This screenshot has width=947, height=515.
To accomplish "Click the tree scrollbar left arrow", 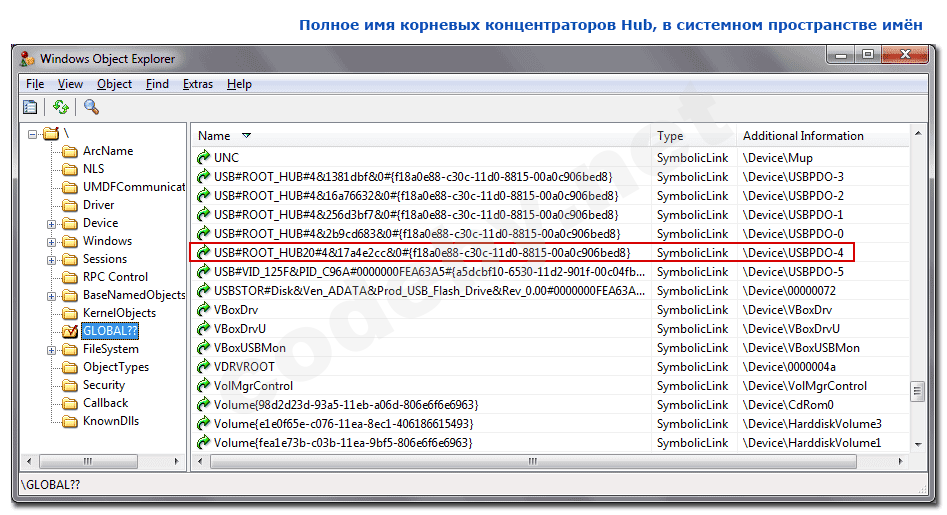I will [x=29, y=461].
